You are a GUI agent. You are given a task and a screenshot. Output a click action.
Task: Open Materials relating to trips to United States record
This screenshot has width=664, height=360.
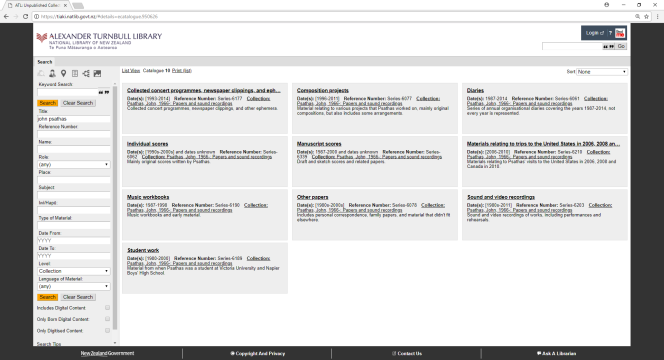[x=543, y=144]
